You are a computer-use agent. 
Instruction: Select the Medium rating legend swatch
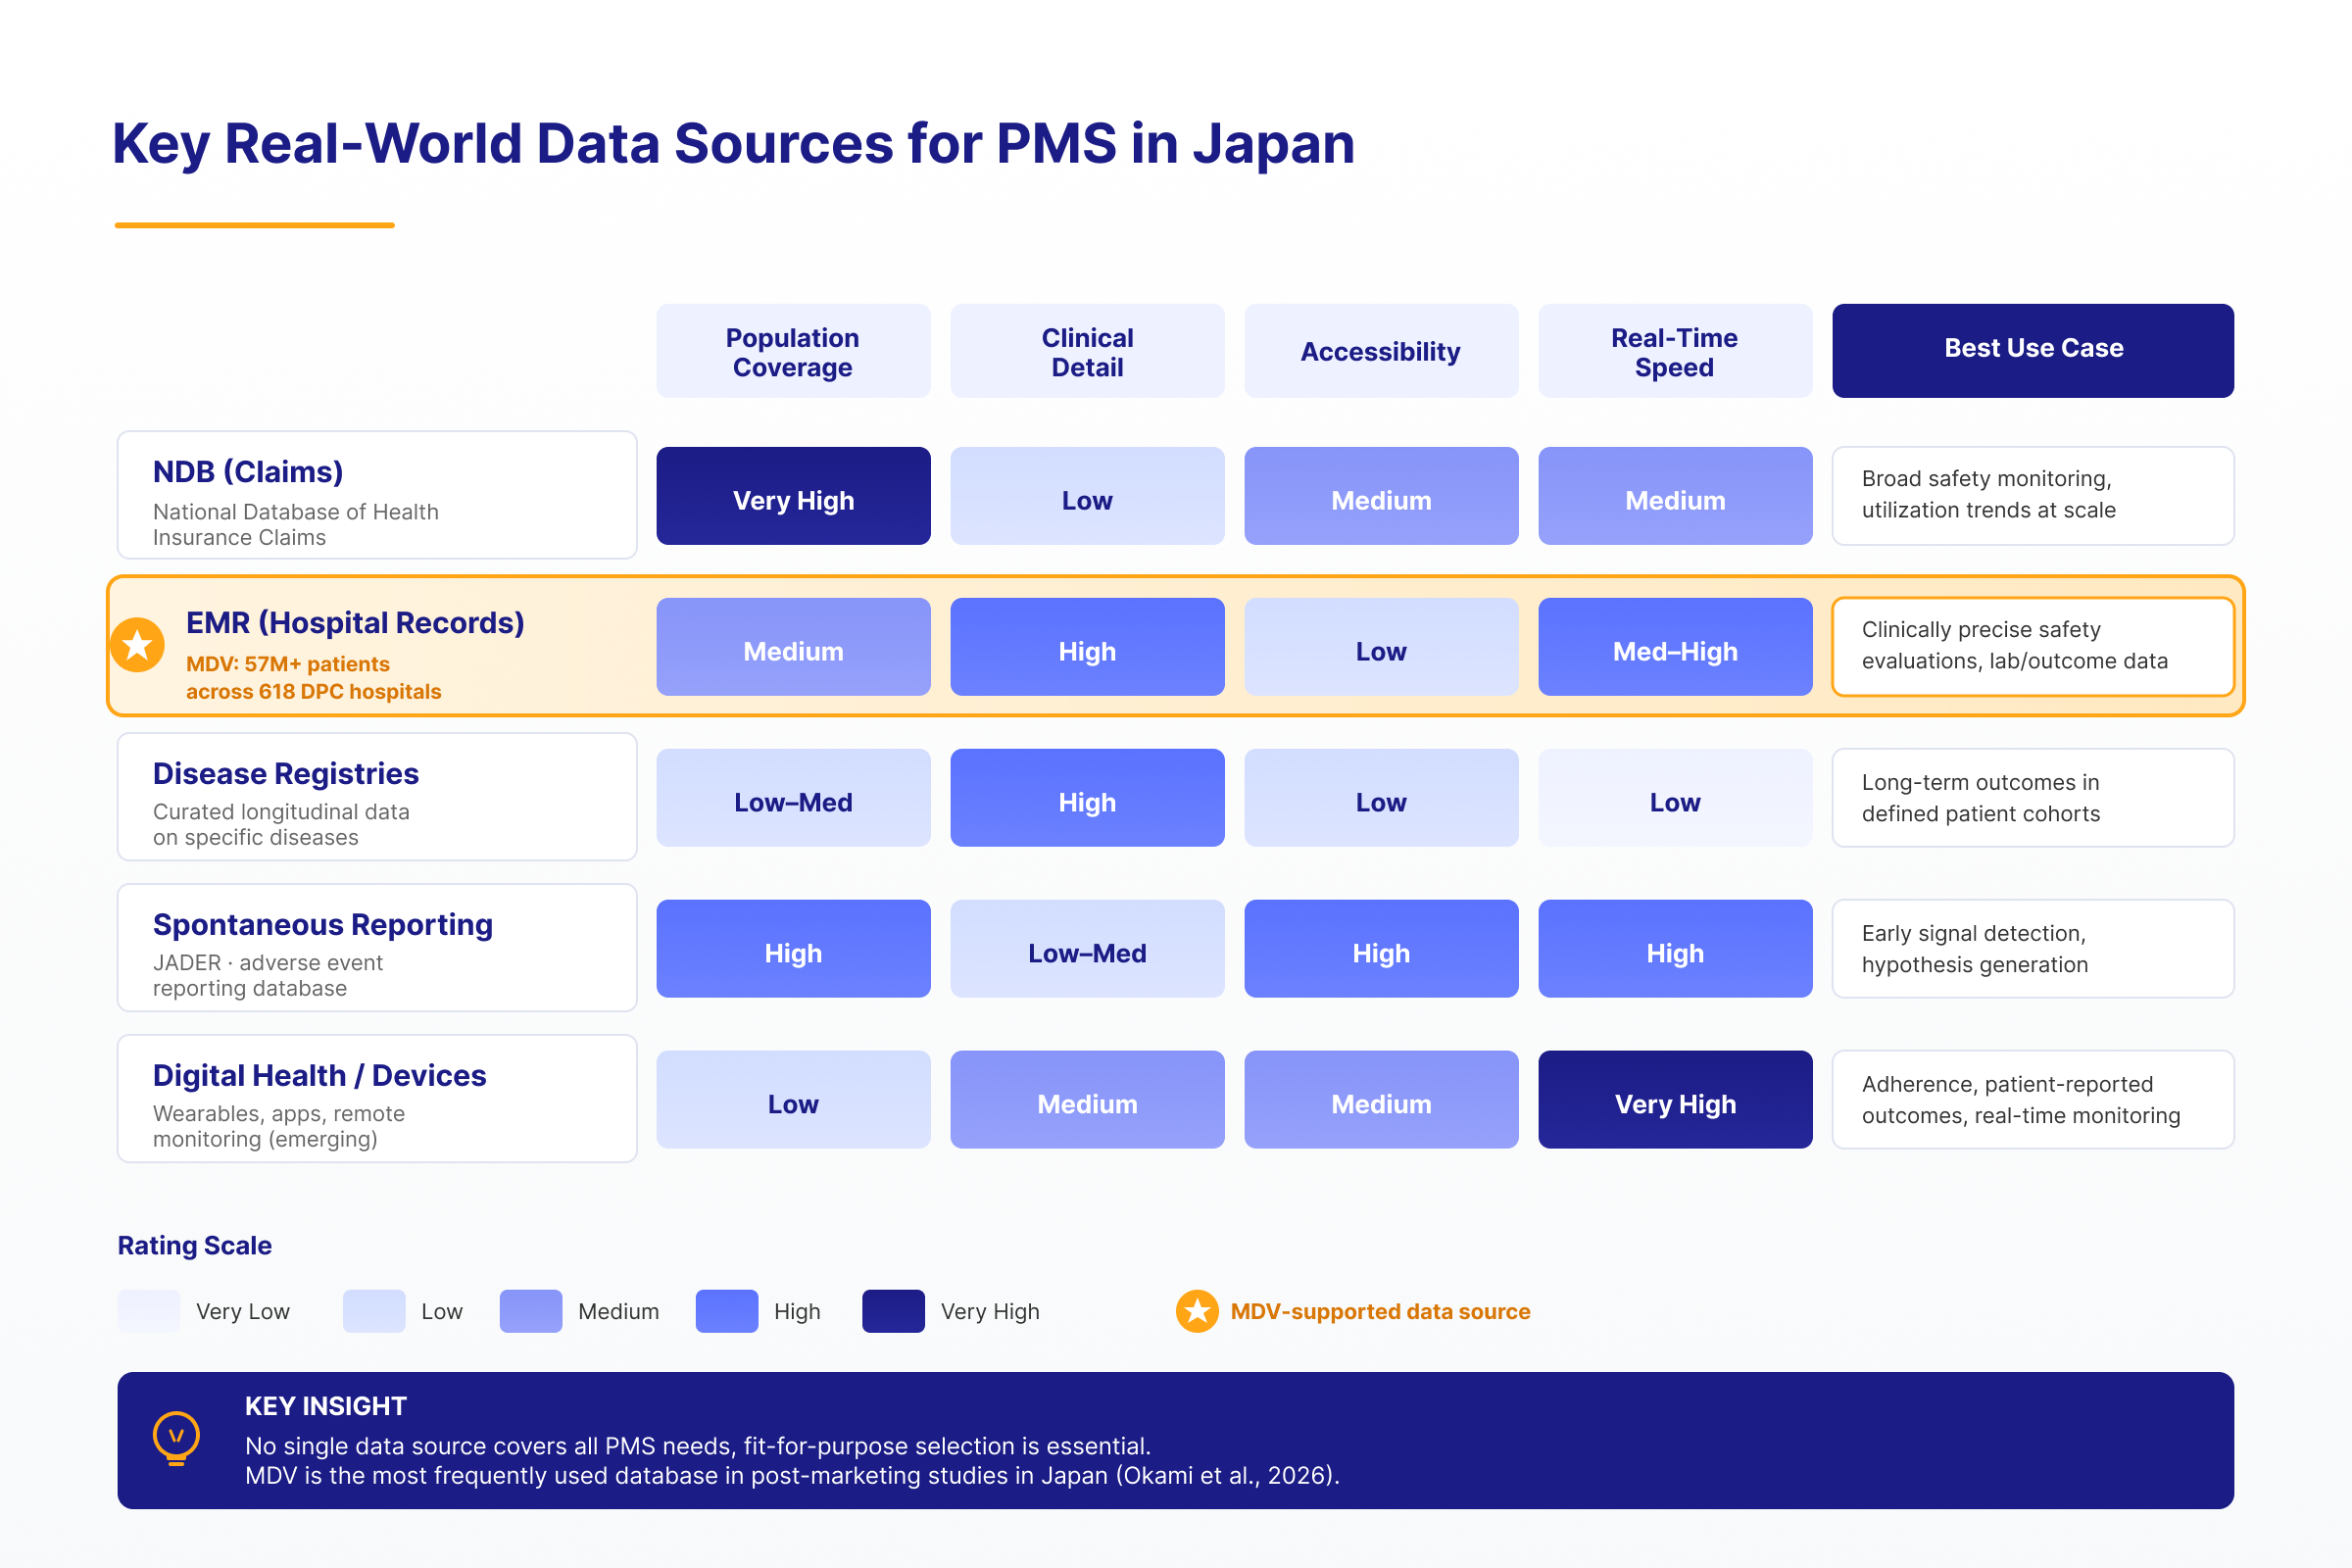point(531,1311)
